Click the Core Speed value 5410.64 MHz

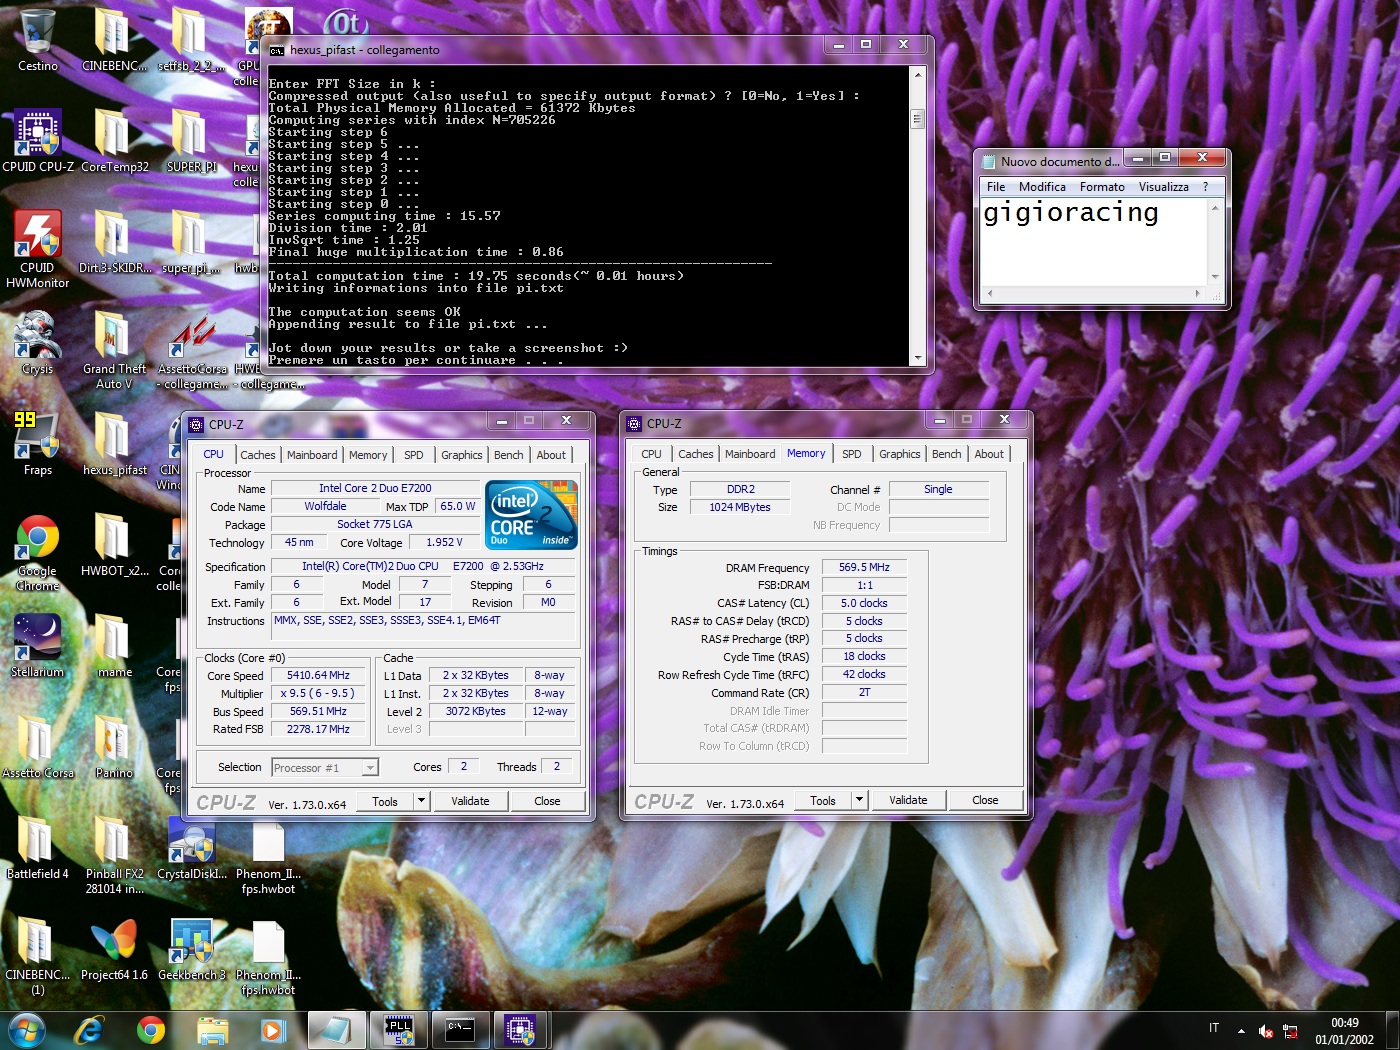318,675
